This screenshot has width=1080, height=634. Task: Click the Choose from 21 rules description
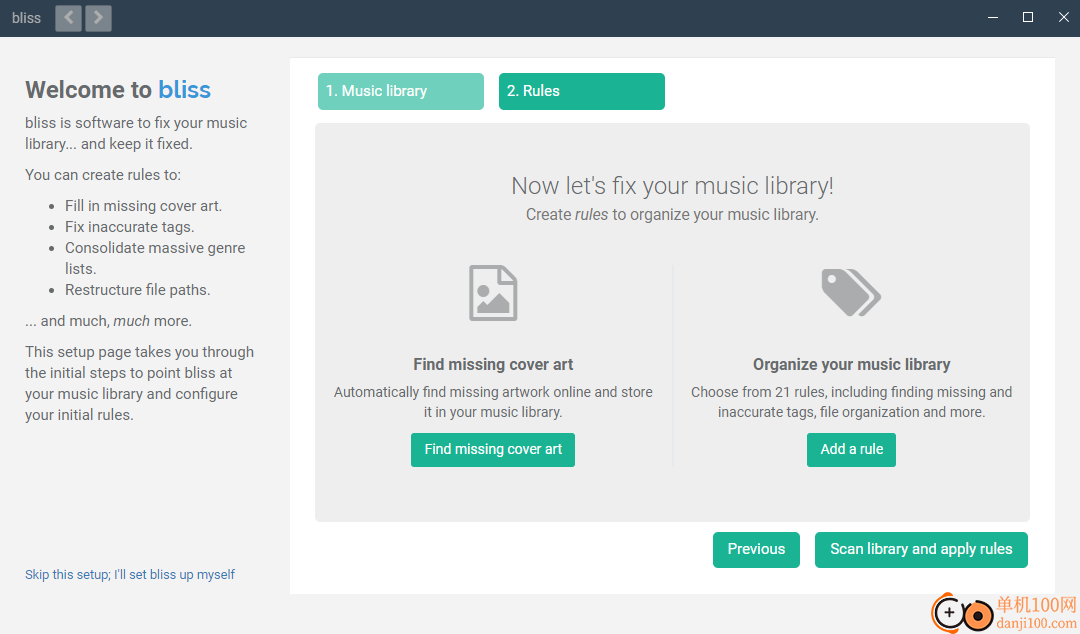click(x=851, y=402)
